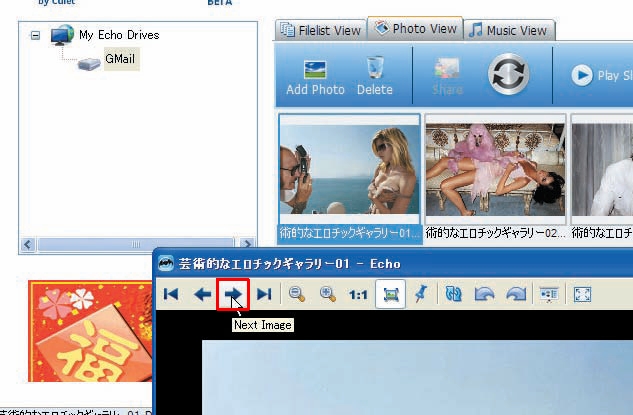Select My Echo Drives in the tree
Screen dimensions: 633x415
point(119,35)
